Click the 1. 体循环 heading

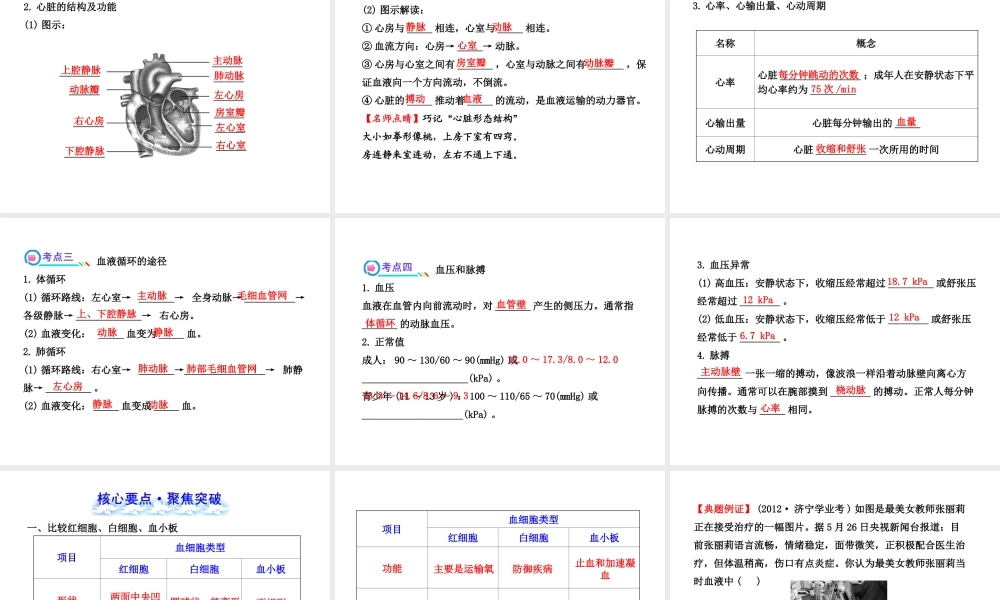(44, 279)
